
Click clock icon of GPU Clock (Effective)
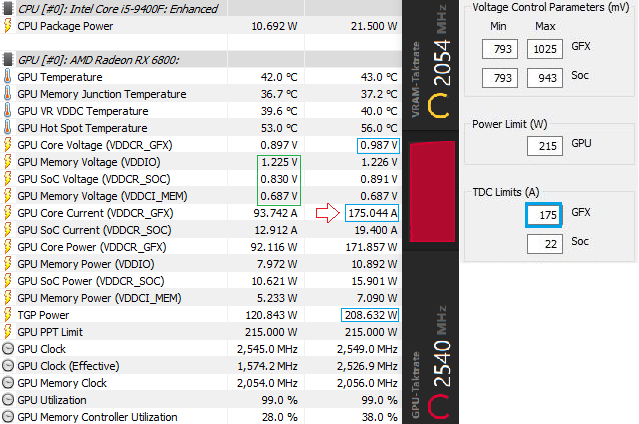[8, 366]
